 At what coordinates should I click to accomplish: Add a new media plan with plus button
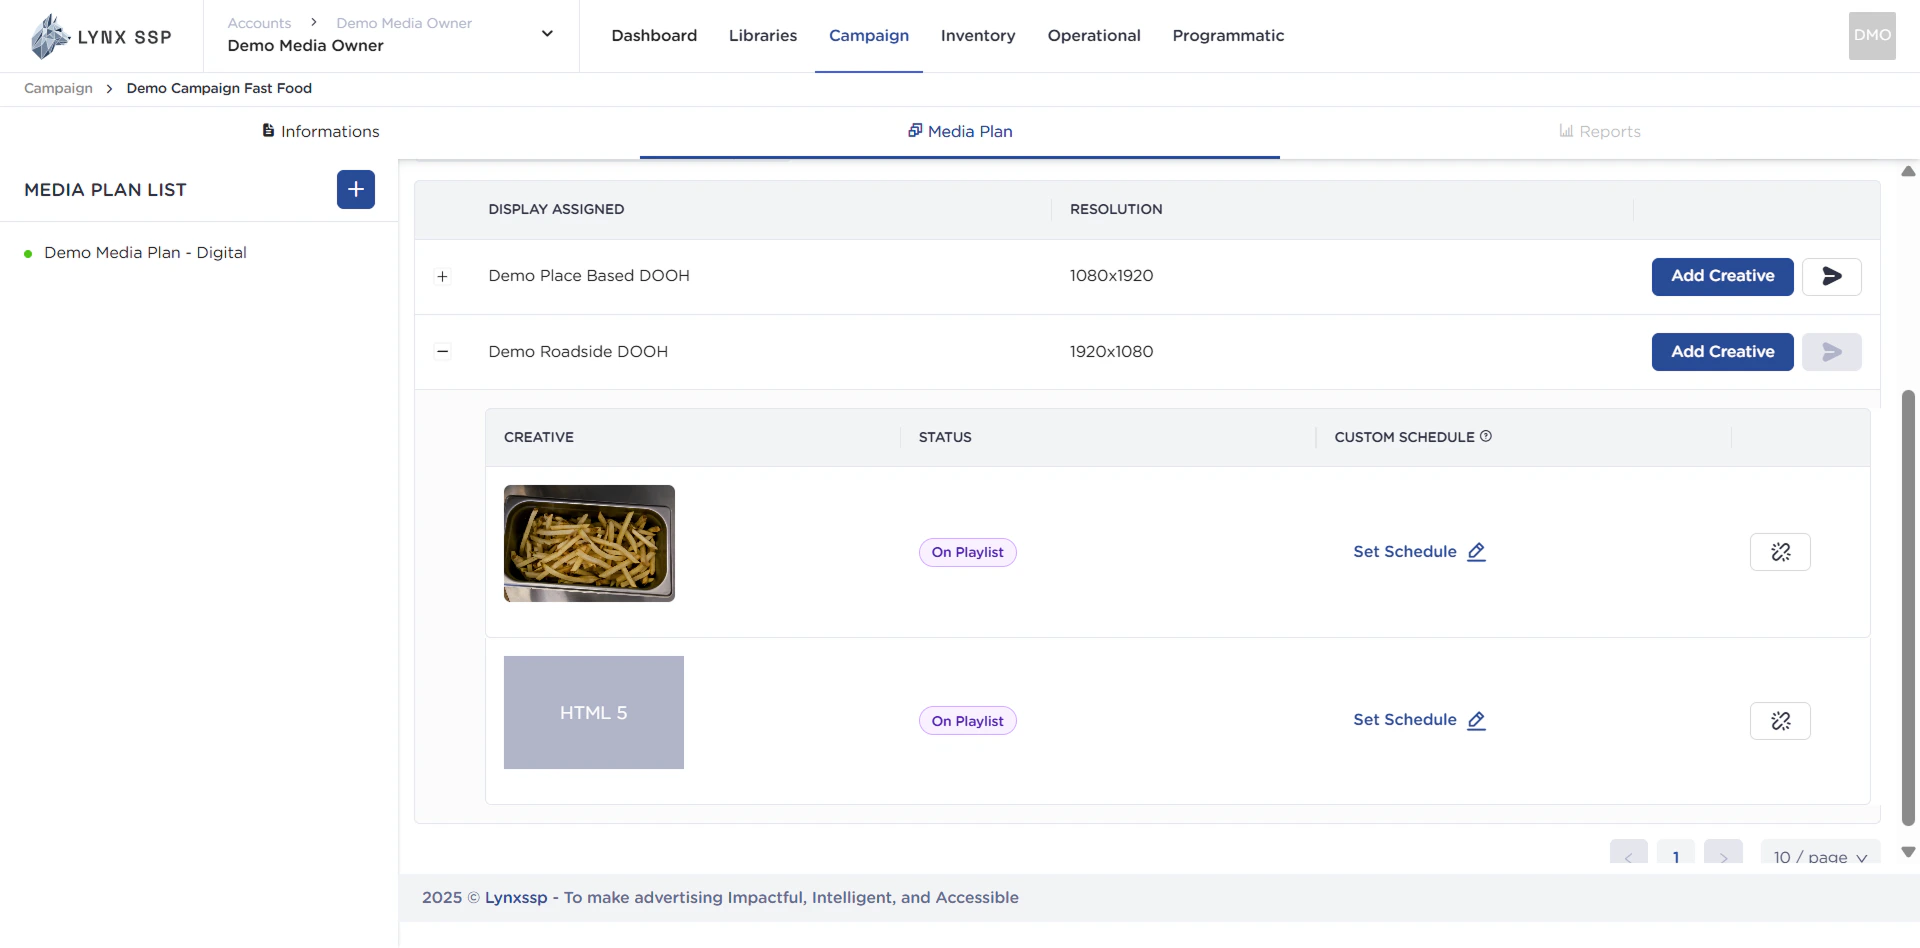356,189
